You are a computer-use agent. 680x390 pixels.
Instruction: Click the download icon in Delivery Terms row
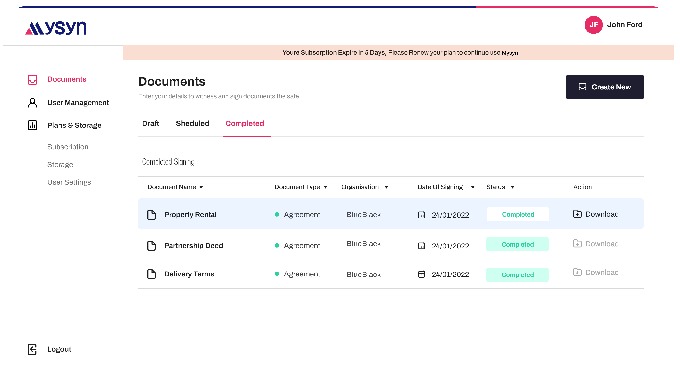tap(577, 272)
